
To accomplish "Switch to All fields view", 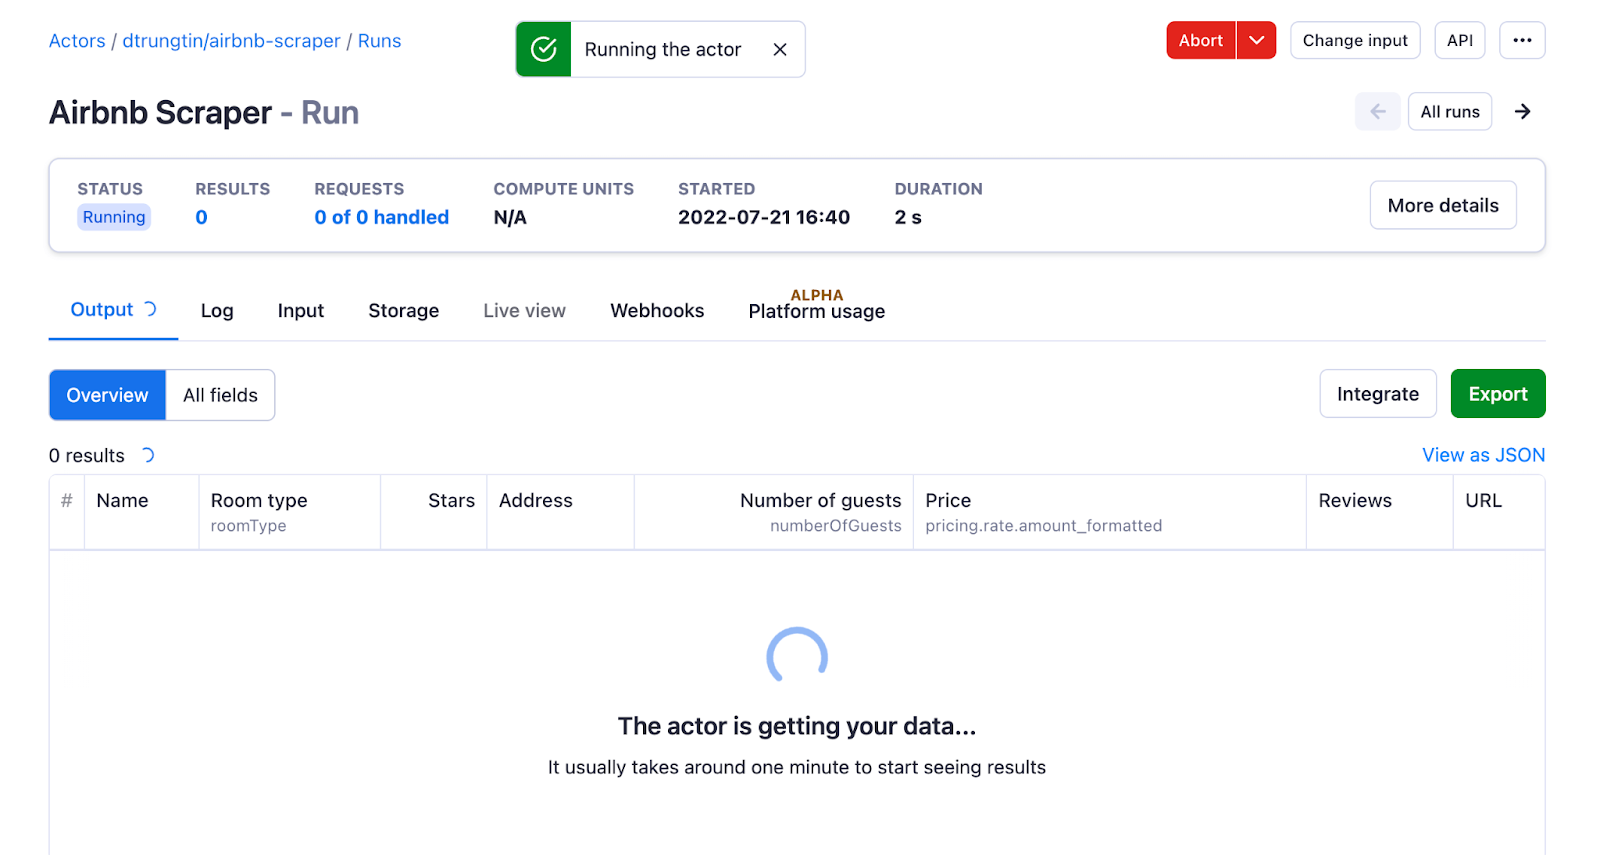I will click(x=220, y=395).
